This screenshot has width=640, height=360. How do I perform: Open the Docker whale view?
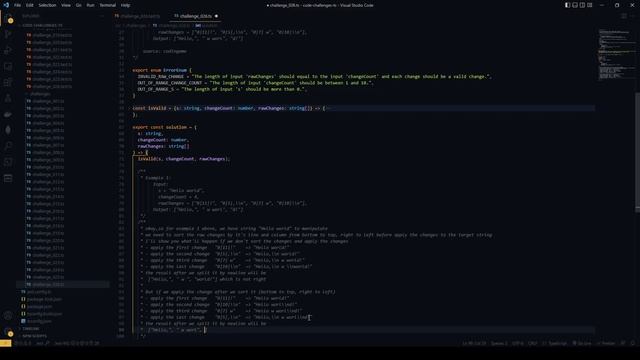click(x=8, y=114)
